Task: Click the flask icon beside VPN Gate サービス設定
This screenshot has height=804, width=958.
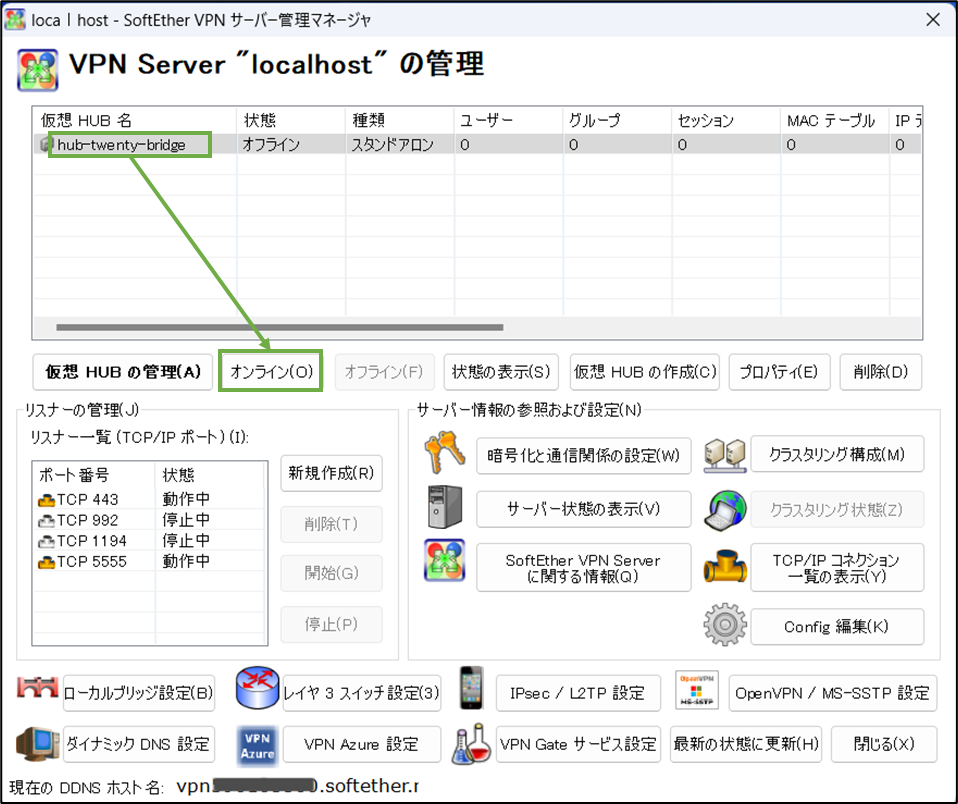Action: pyautogui.click(x=471, y=744)
